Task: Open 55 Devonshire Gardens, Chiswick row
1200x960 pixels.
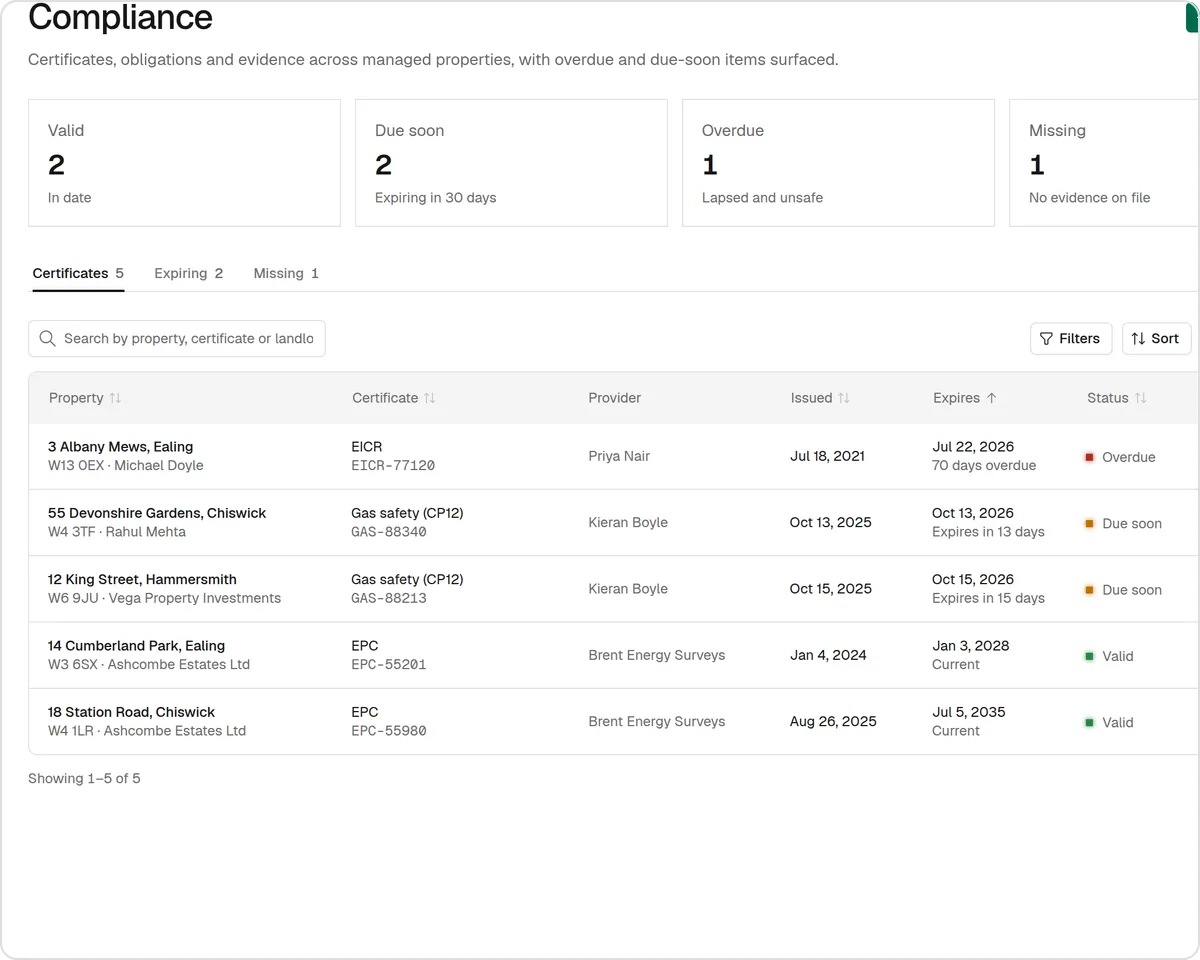Action: point(614,522)
